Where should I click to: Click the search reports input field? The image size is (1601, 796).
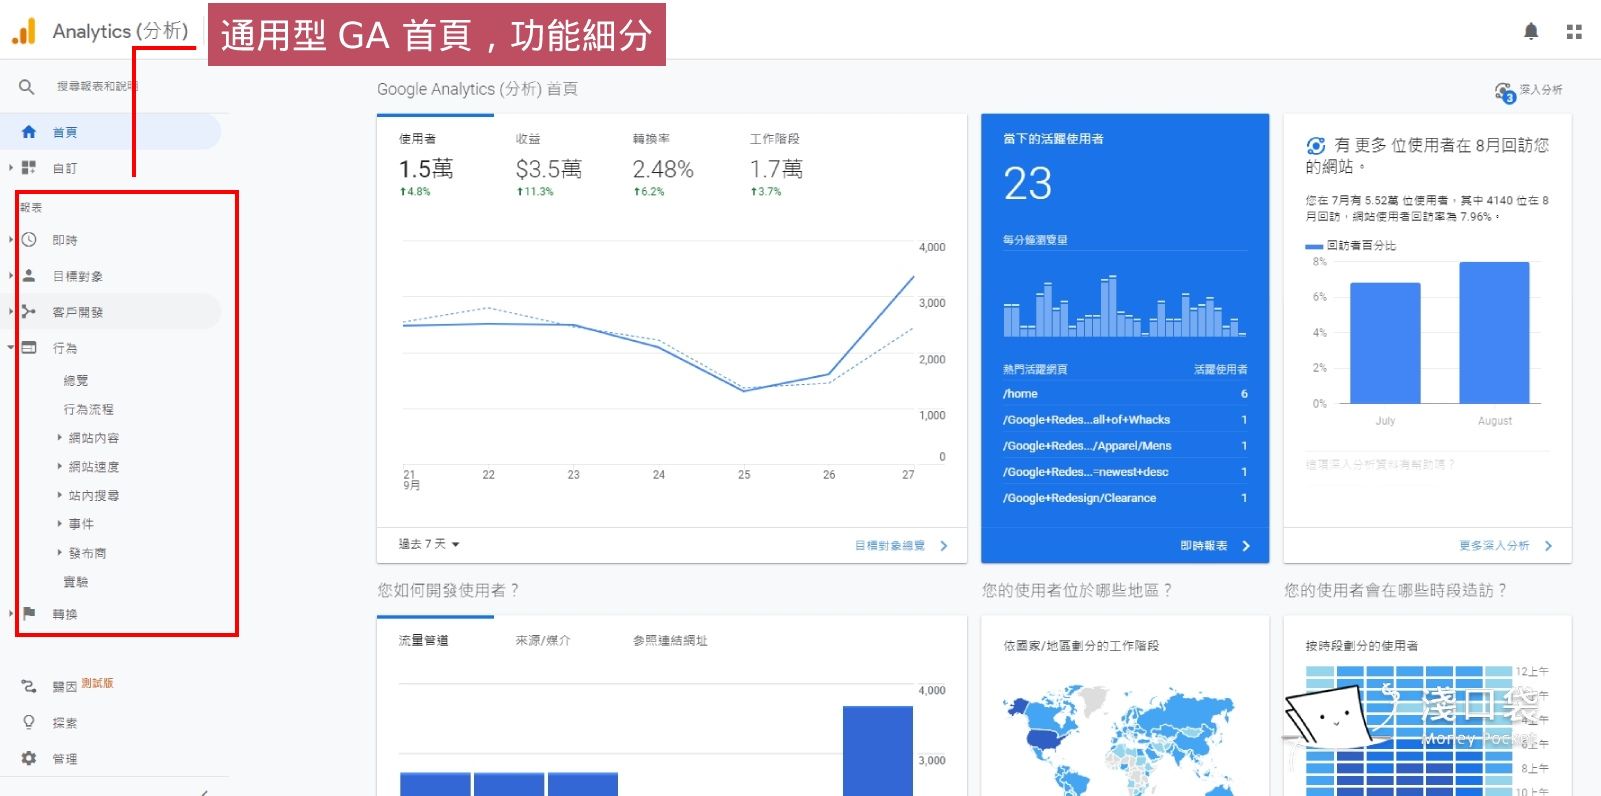pyautogui.click(x=98, y=87)
